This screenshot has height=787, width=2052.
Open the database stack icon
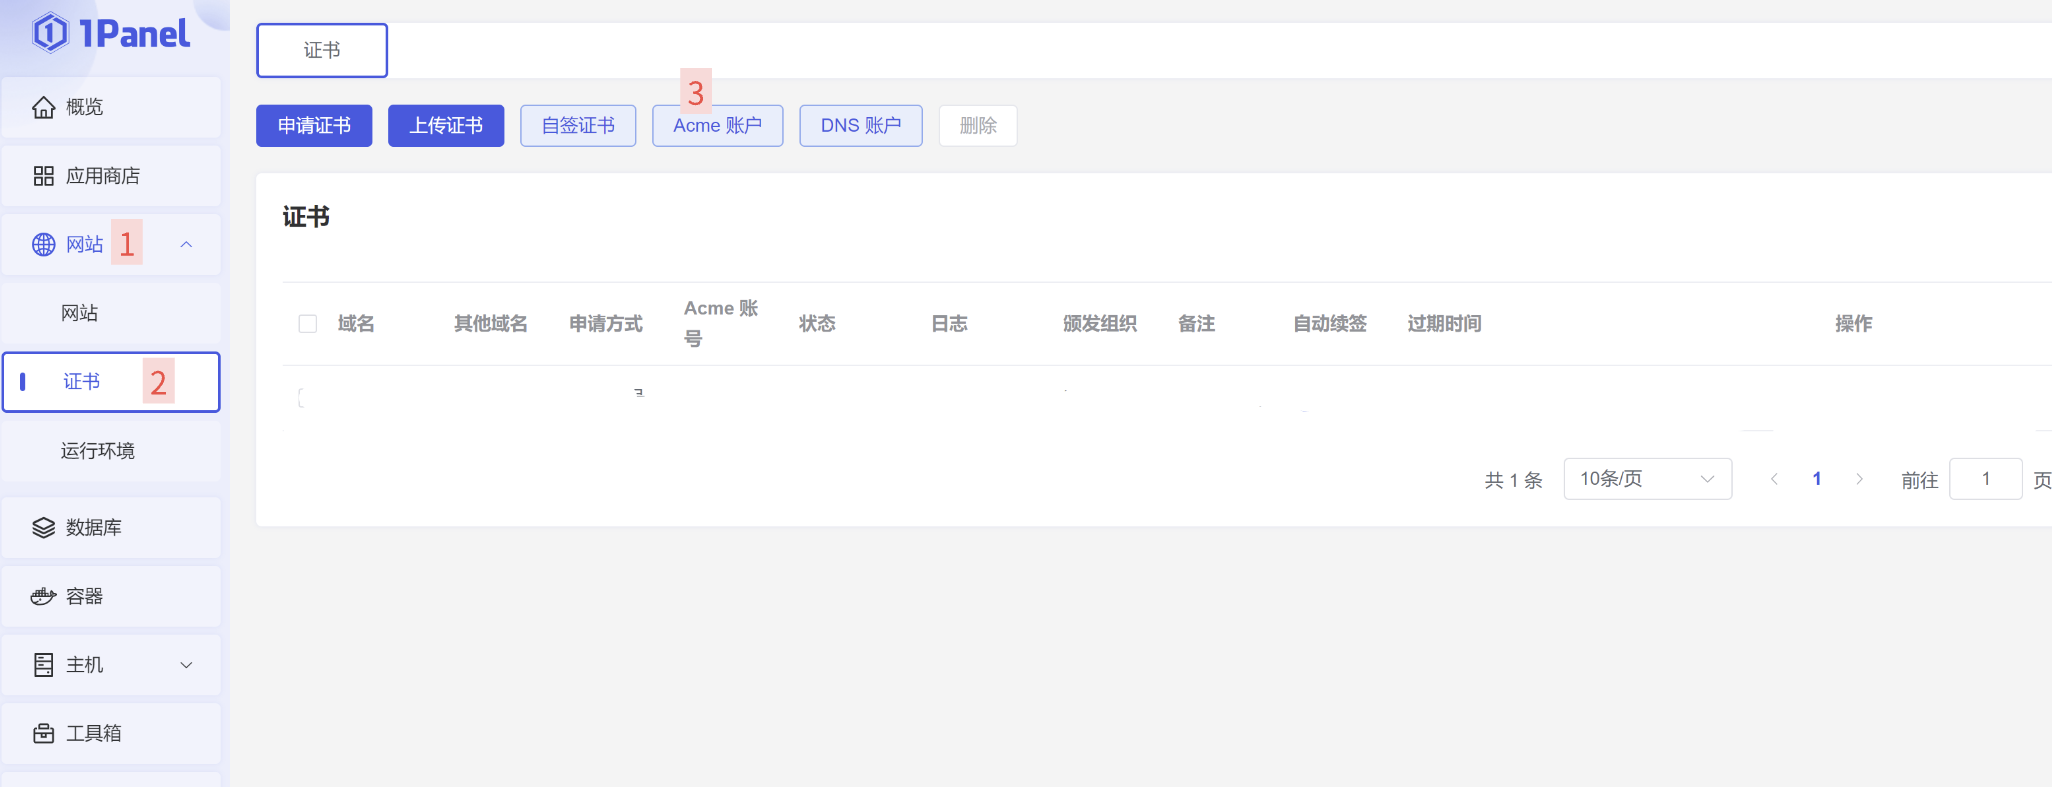click(x=43, y=528)
